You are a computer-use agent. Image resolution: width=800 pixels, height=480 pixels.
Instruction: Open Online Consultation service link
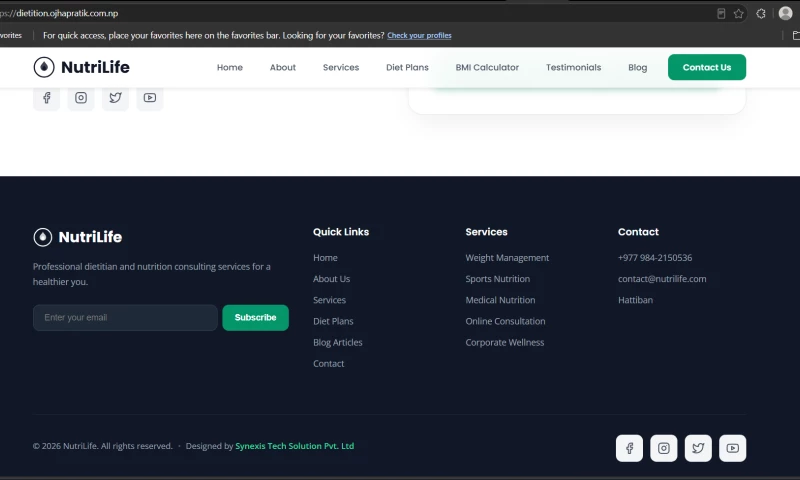point(505,321)
